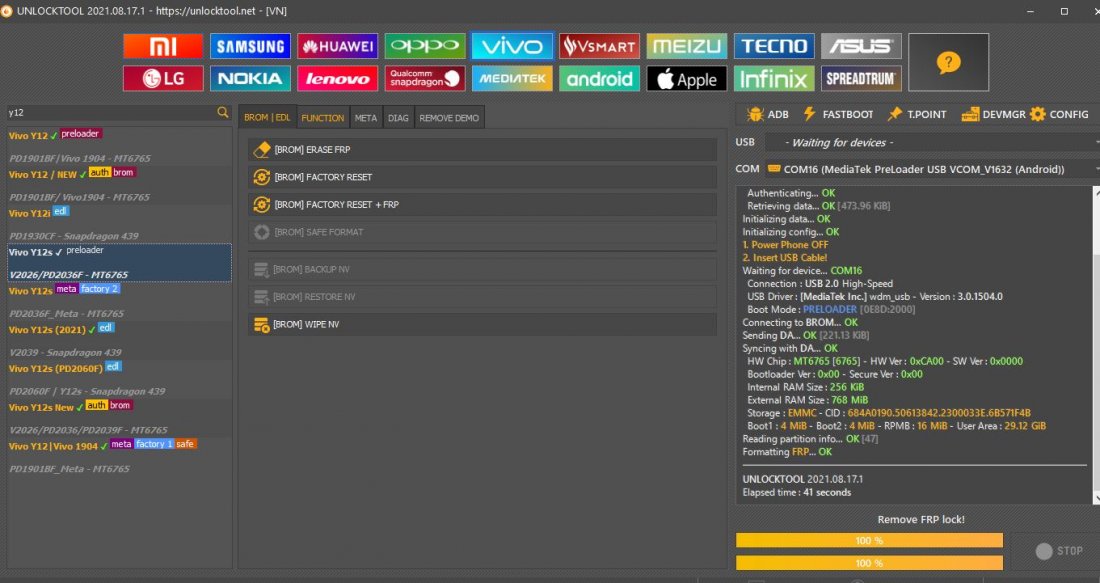The height and width of the screenshot is (583, 1100).
Task: Select Vivo Y12s preloader model
Action: 119,263
